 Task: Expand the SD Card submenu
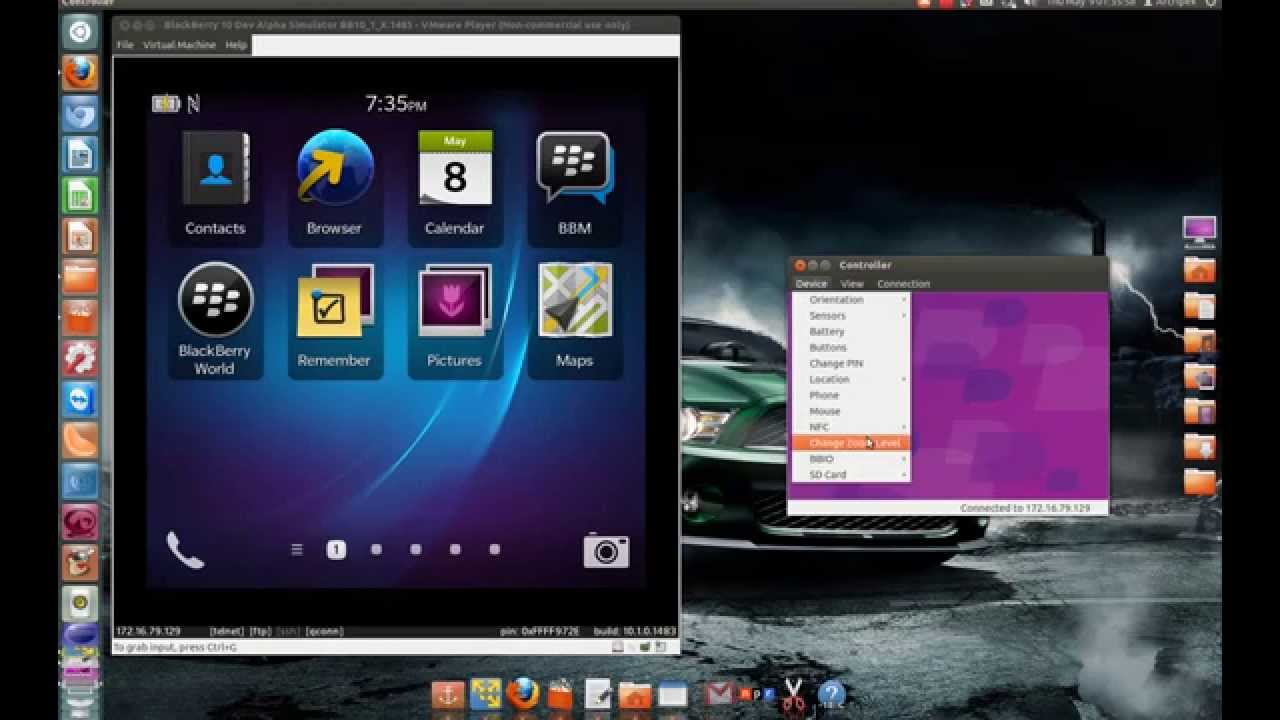(x=851, y=475)
